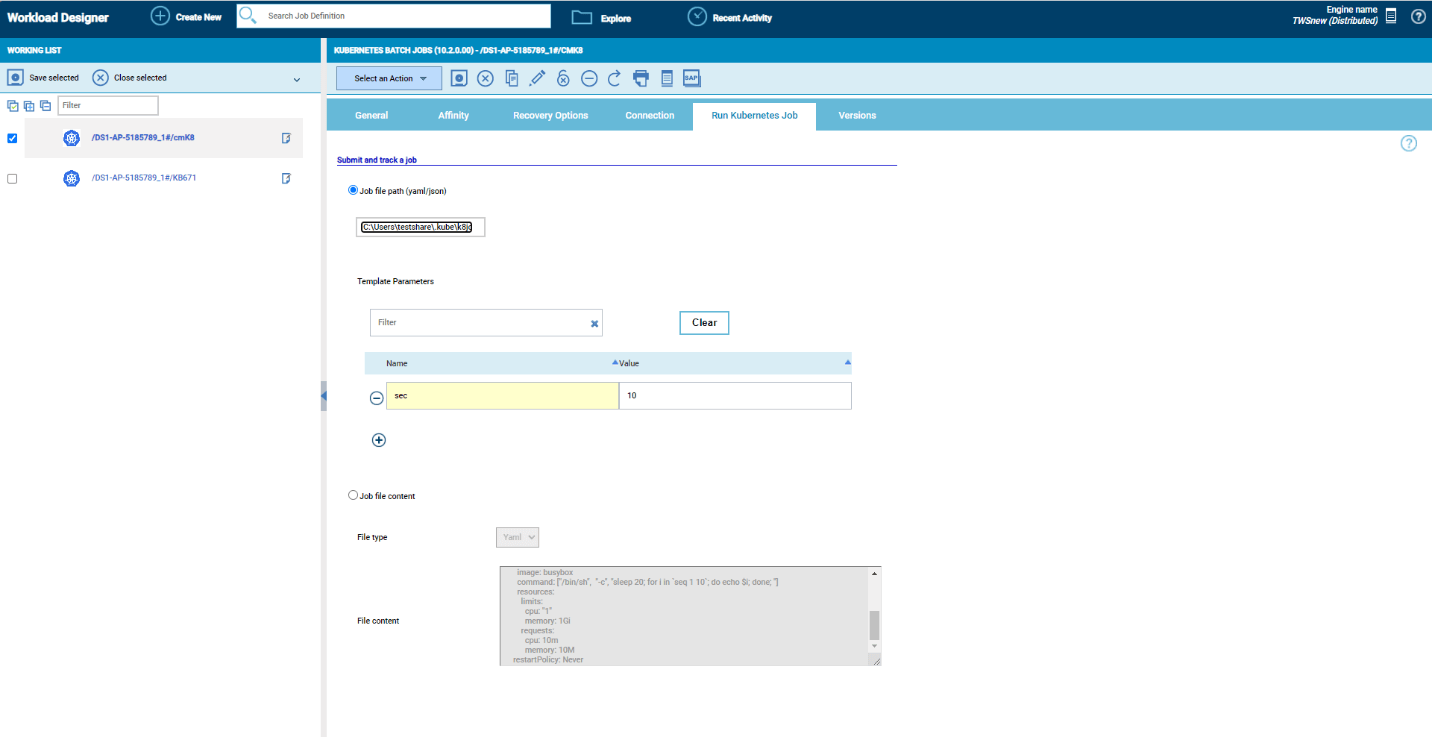
Task: Switch to the Recovery Options tab
Action: tap(550, 115)
